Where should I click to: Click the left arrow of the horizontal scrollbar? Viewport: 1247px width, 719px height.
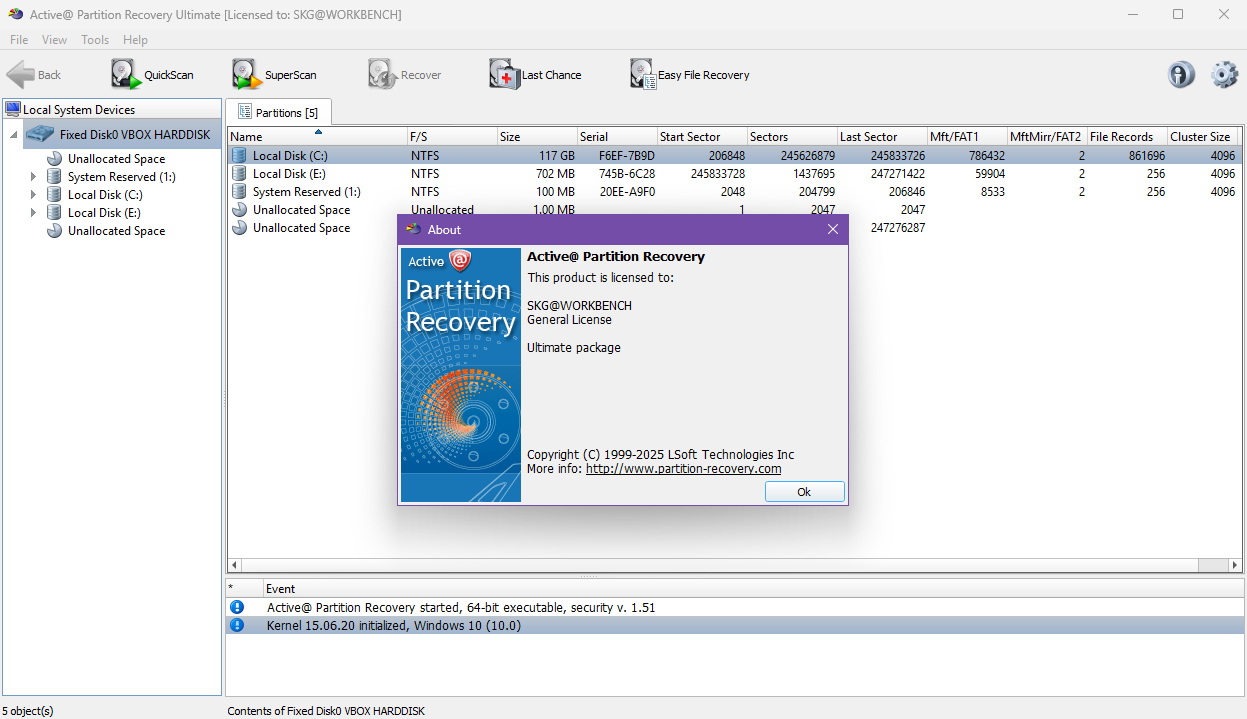coord(236,565)
